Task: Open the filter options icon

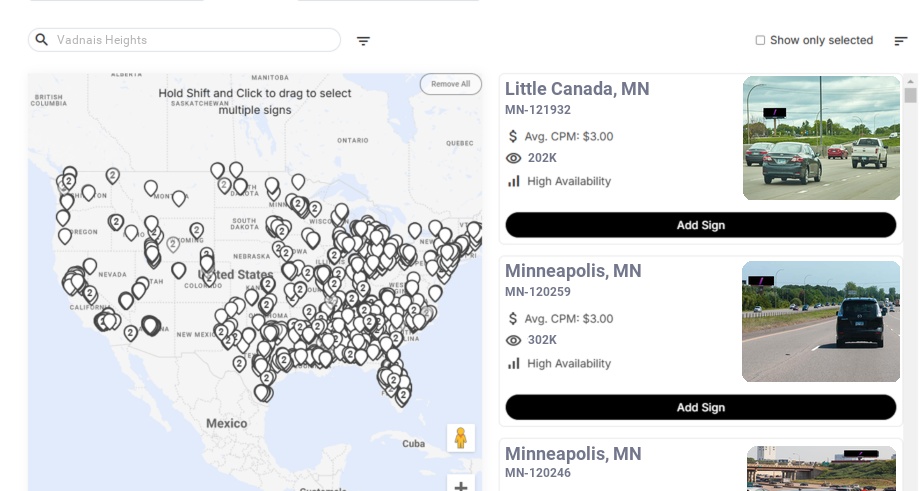Action: (x=363, y=41)
